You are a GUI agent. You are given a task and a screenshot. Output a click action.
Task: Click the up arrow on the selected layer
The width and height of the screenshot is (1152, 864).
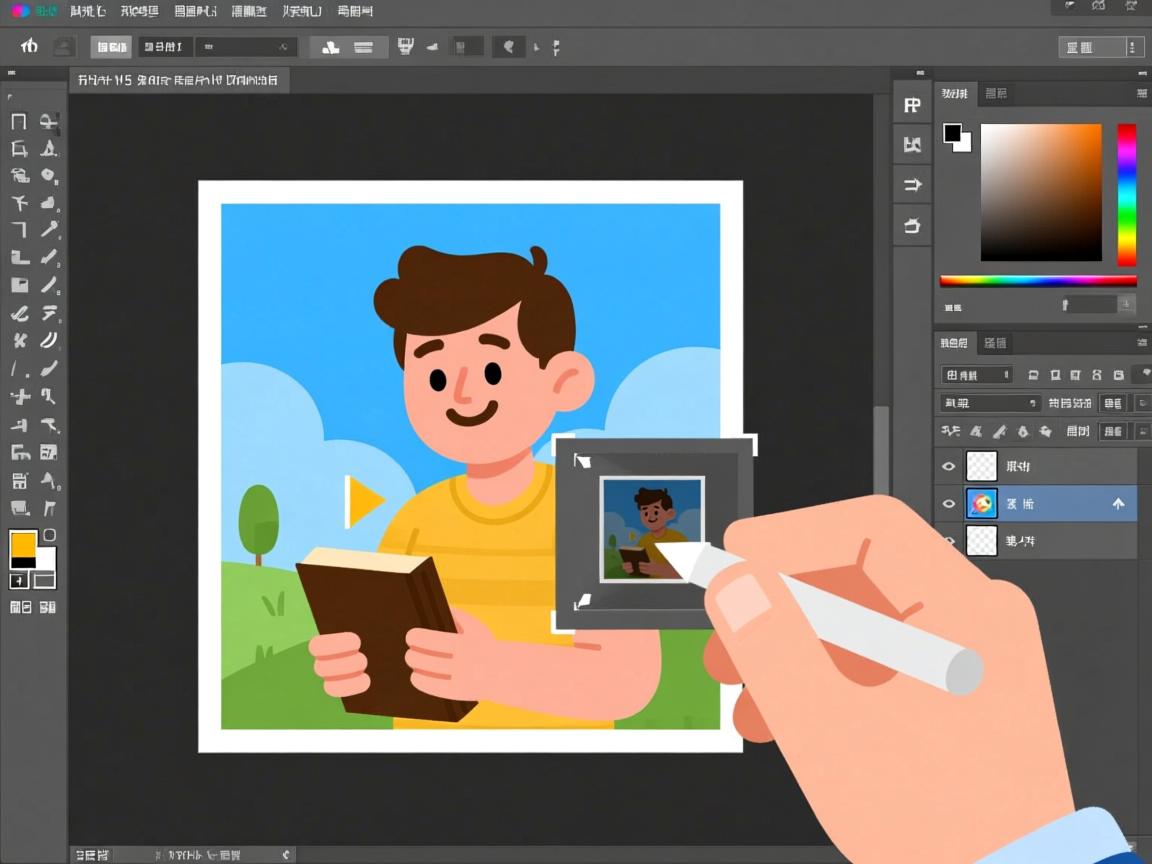[x=1118, y=504]
